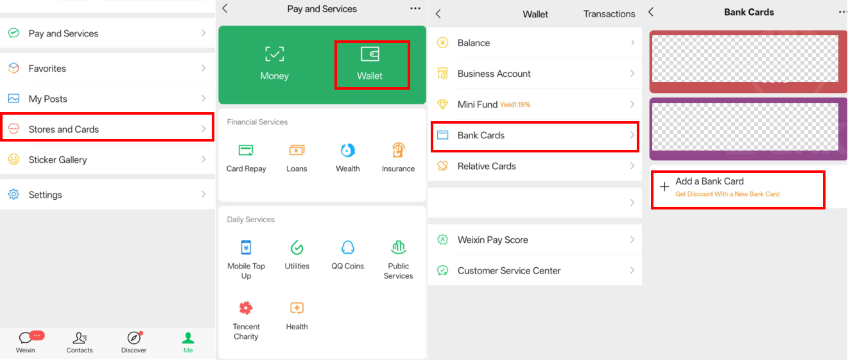Expand the Settings row chevron

pyautogui.click(x=203, y=195)
